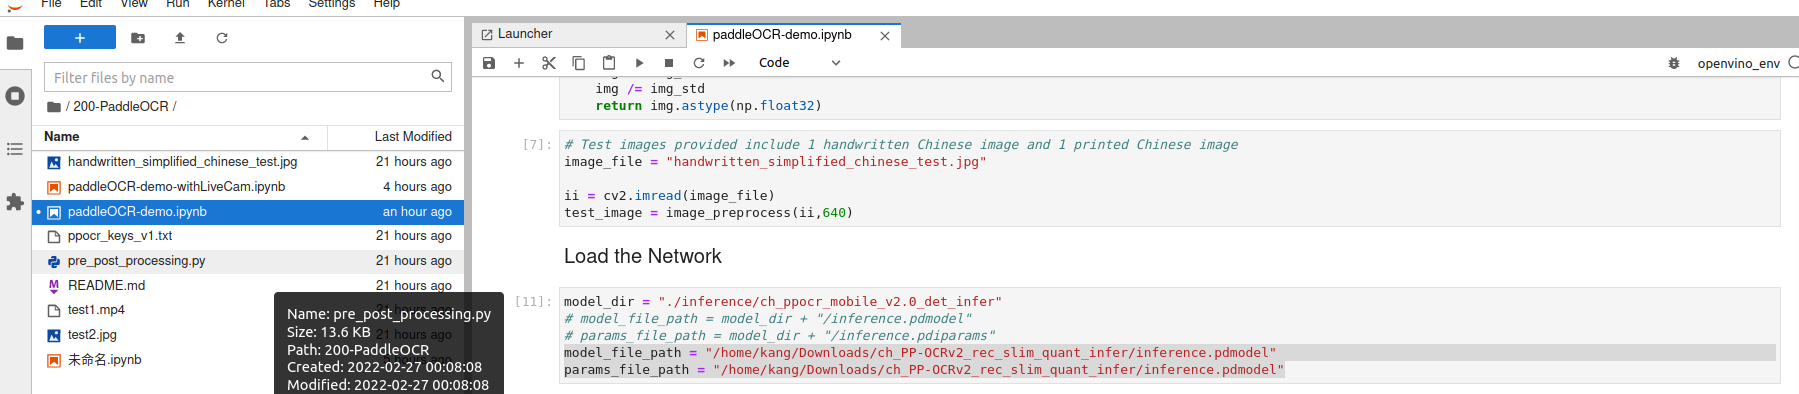Viewport: 1799px width, 394px height.
Task: Click the blue new launcher plus button
Action: point(80,38)
